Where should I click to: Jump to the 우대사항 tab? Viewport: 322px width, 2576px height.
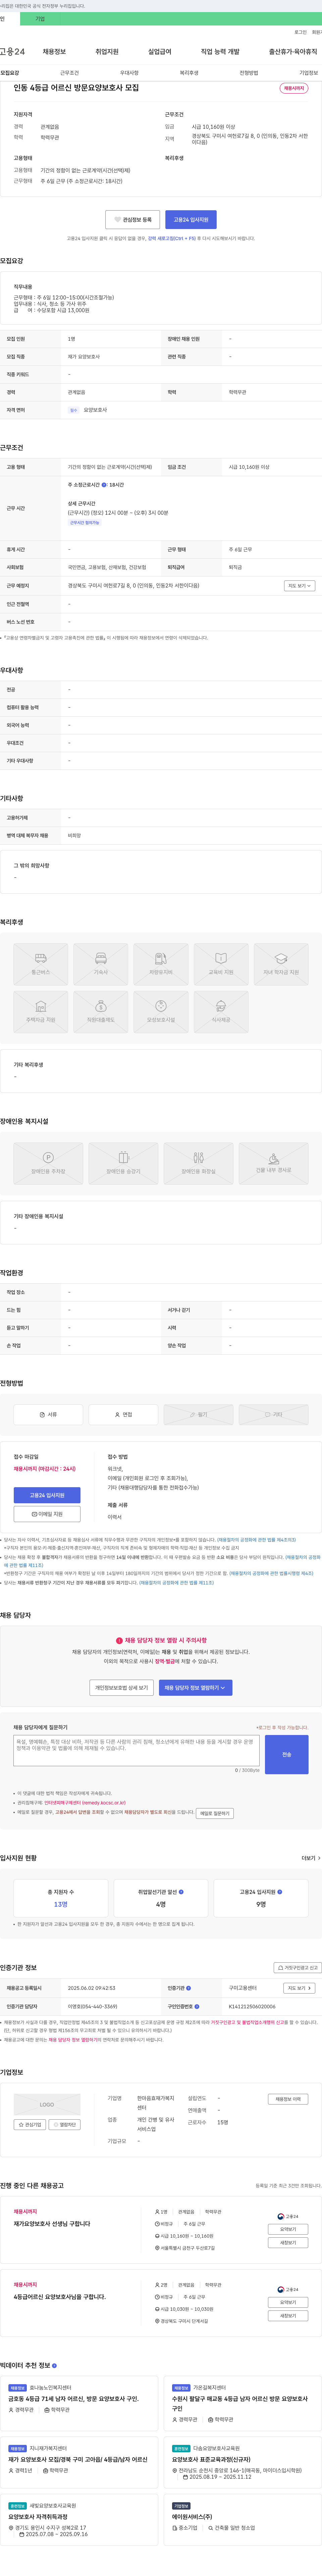[129, 73]
